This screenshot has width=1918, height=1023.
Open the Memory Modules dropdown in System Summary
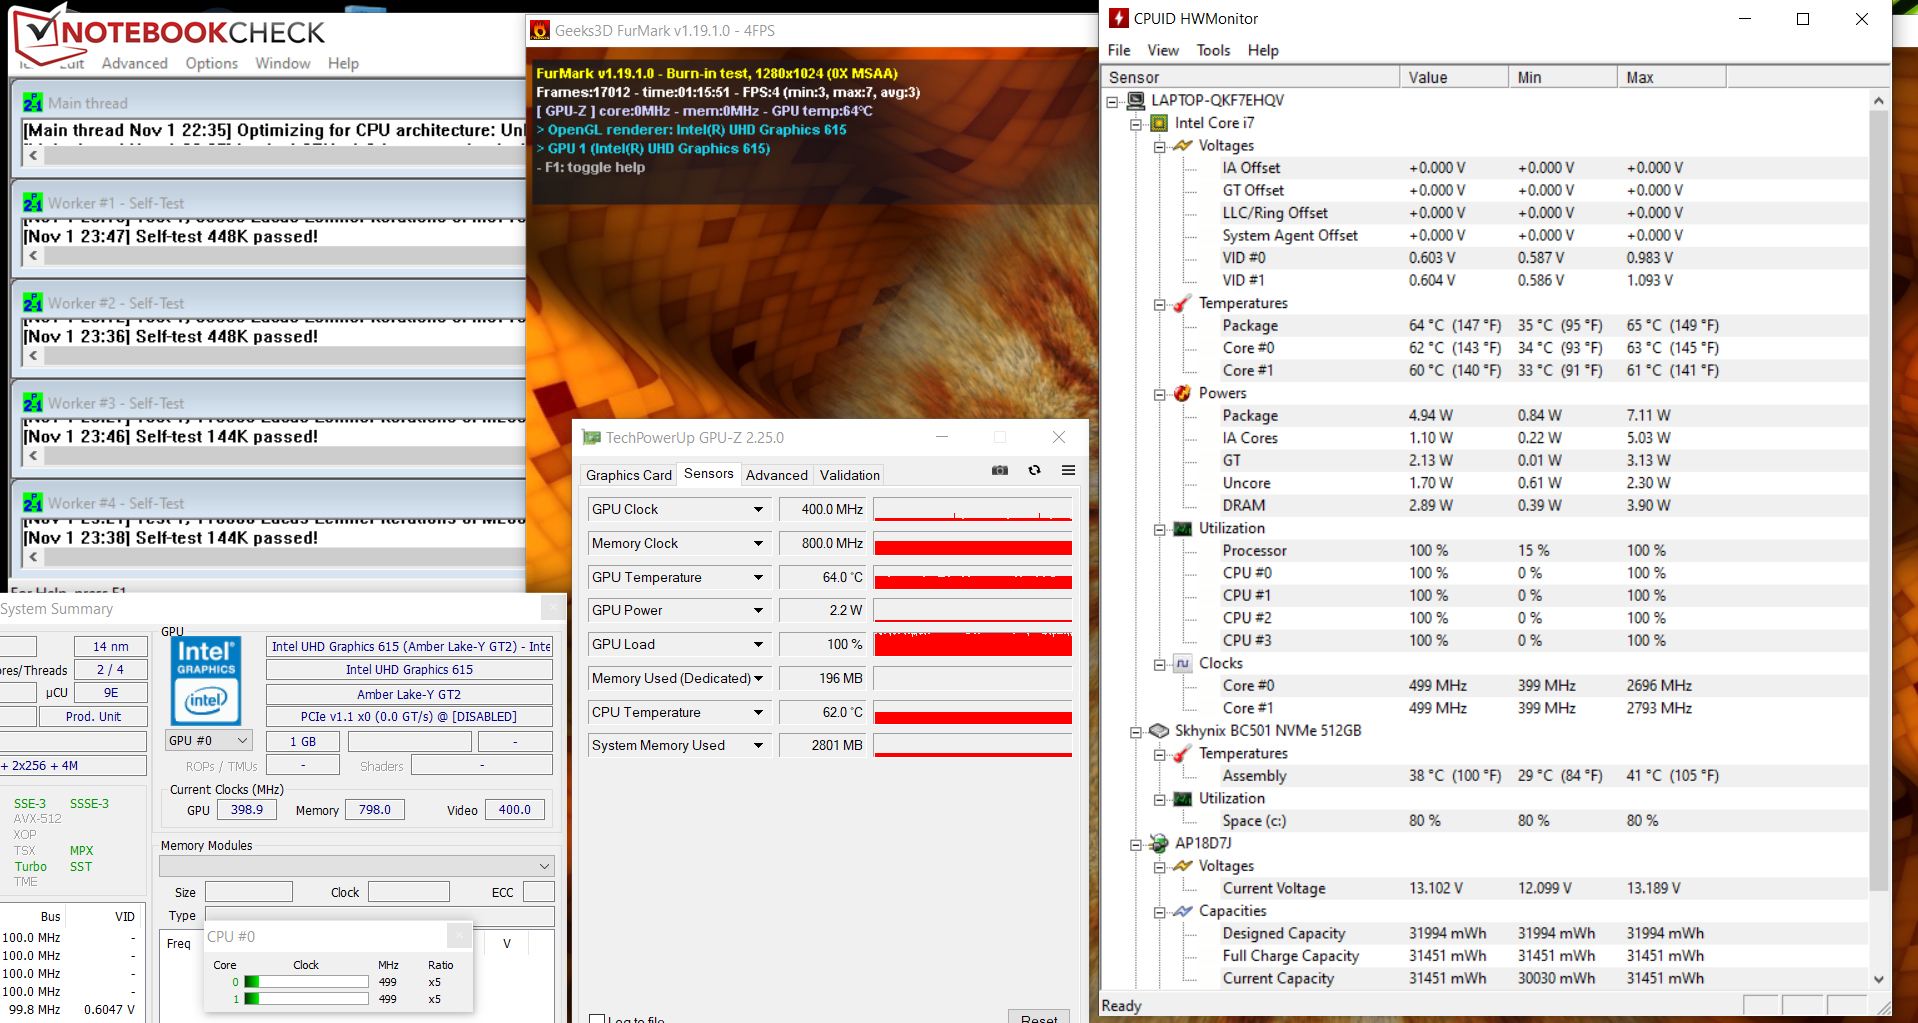click(x=357, y=866)
